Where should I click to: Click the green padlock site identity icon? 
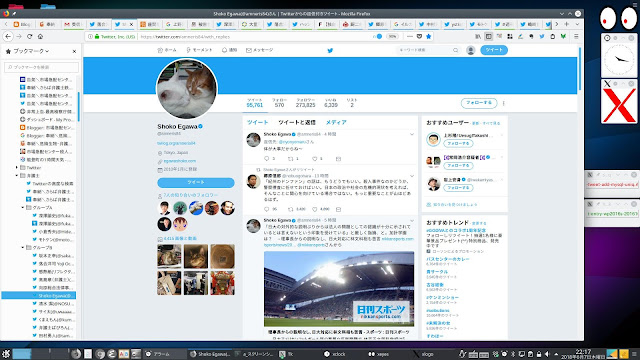click(97, 36)
